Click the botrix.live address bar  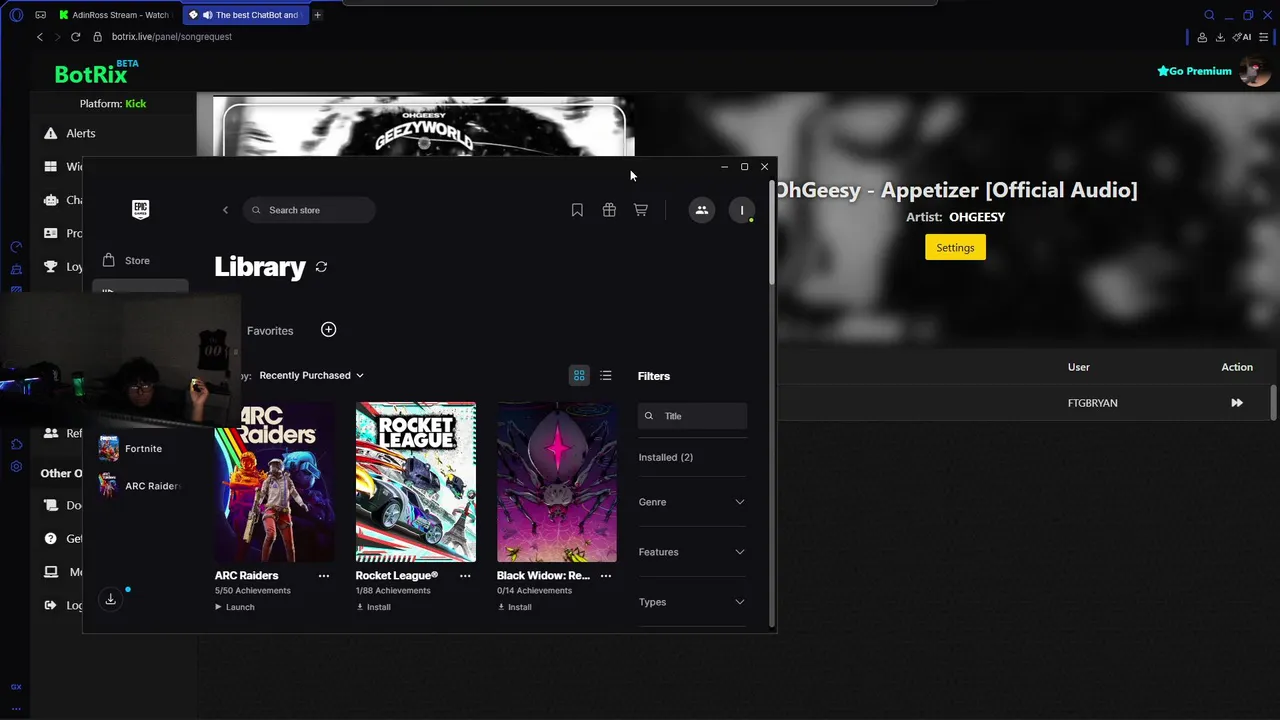pyautogui.click(x=171, y=37)
